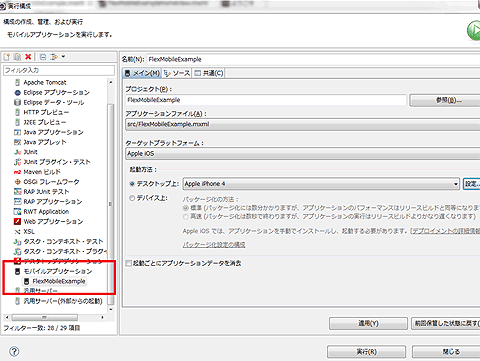Open target platform combo Apple iOS
This screenshot has width=480, height=361.
pyautogui.click(x=303, y=154)
